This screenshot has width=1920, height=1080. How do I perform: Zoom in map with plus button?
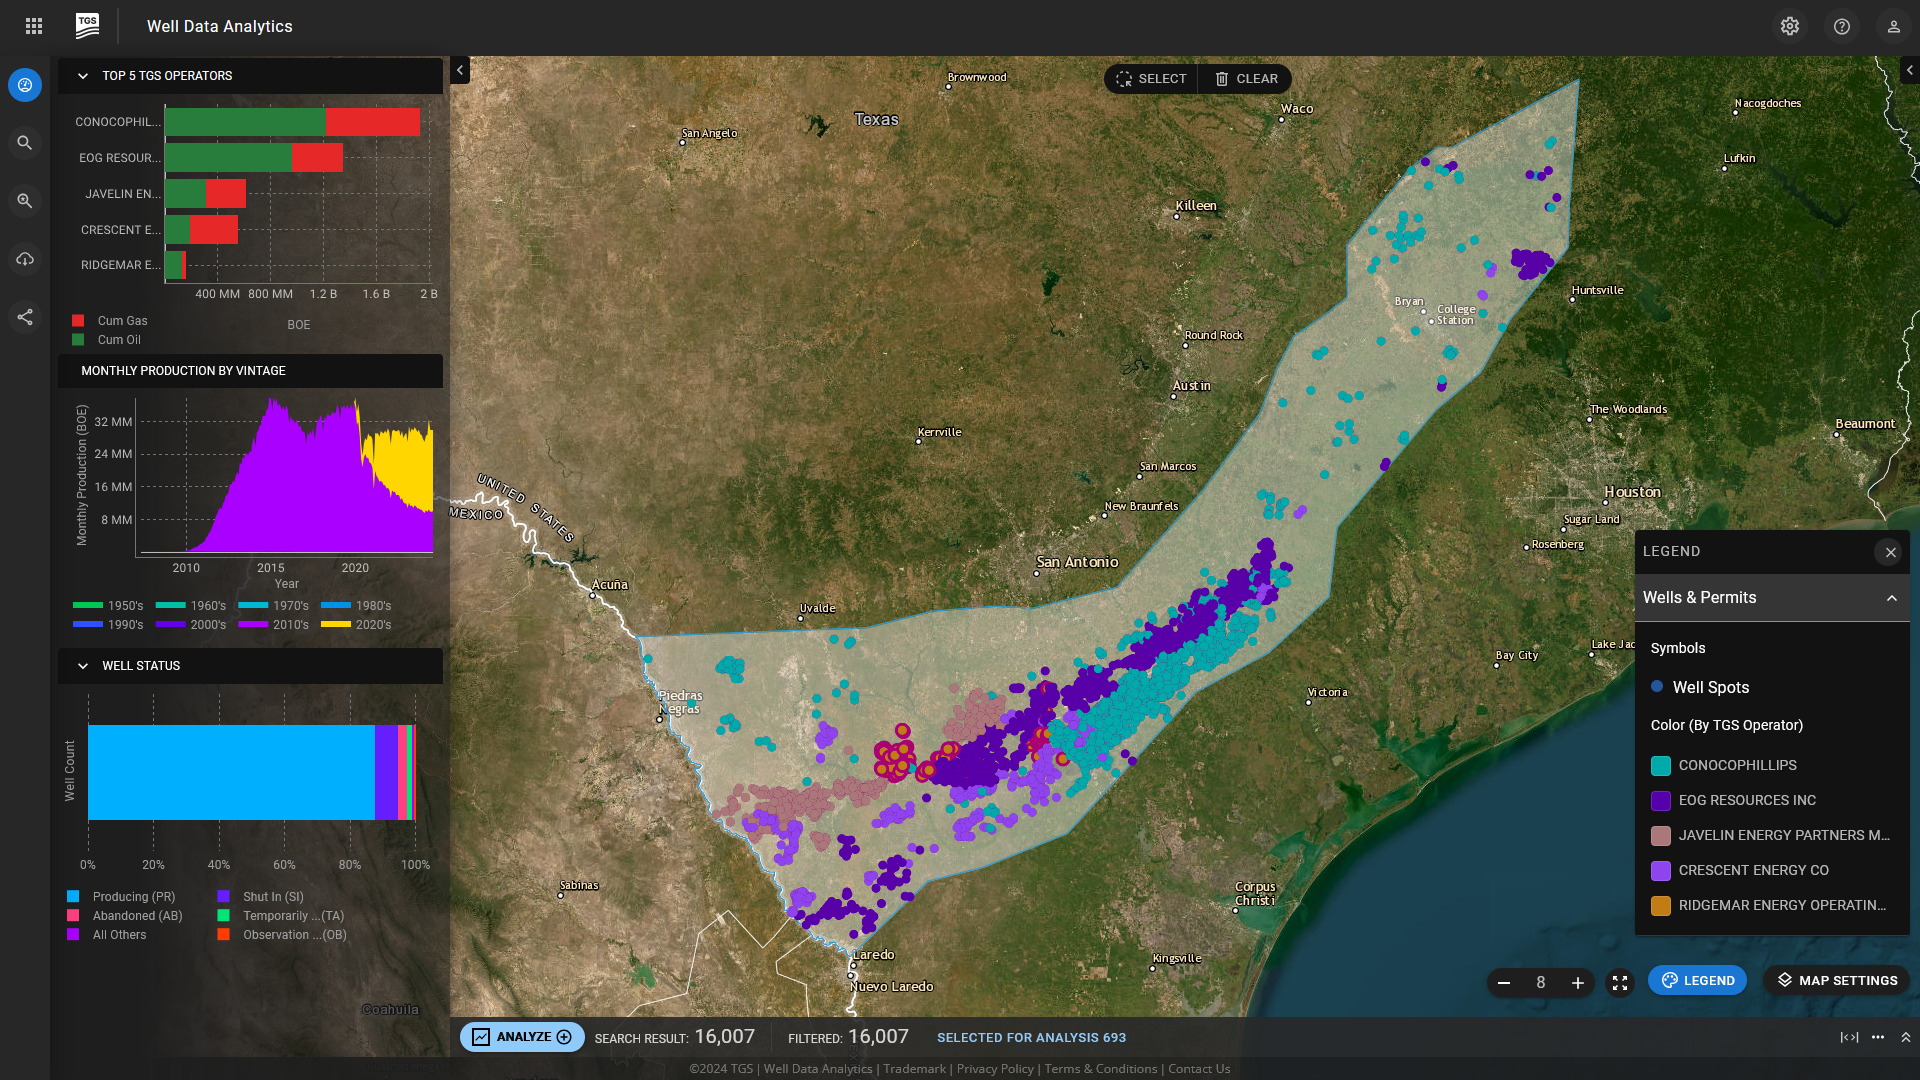[x=1578, y=983]
